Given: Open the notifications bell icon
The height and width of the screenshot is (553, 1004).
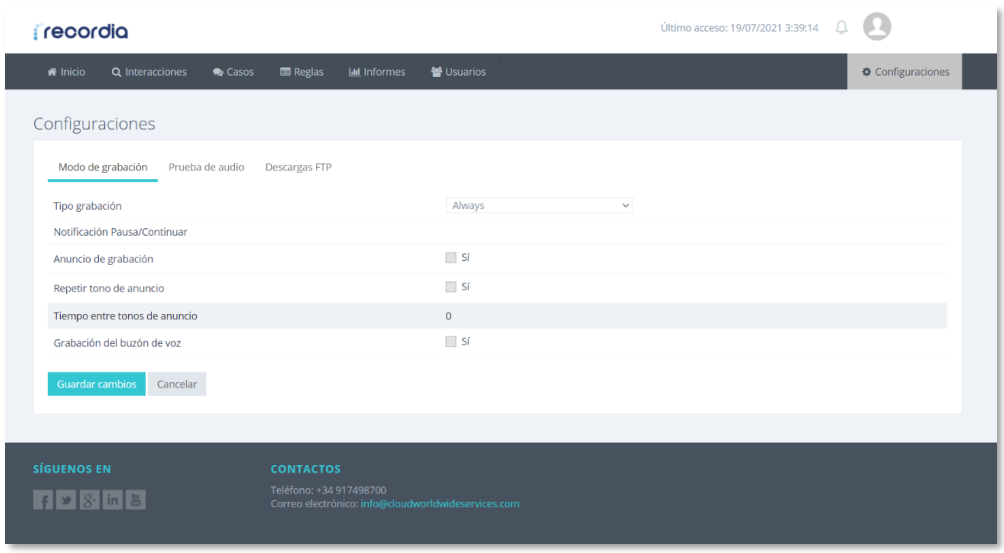Looking at the screenshot, I should 841,28.
